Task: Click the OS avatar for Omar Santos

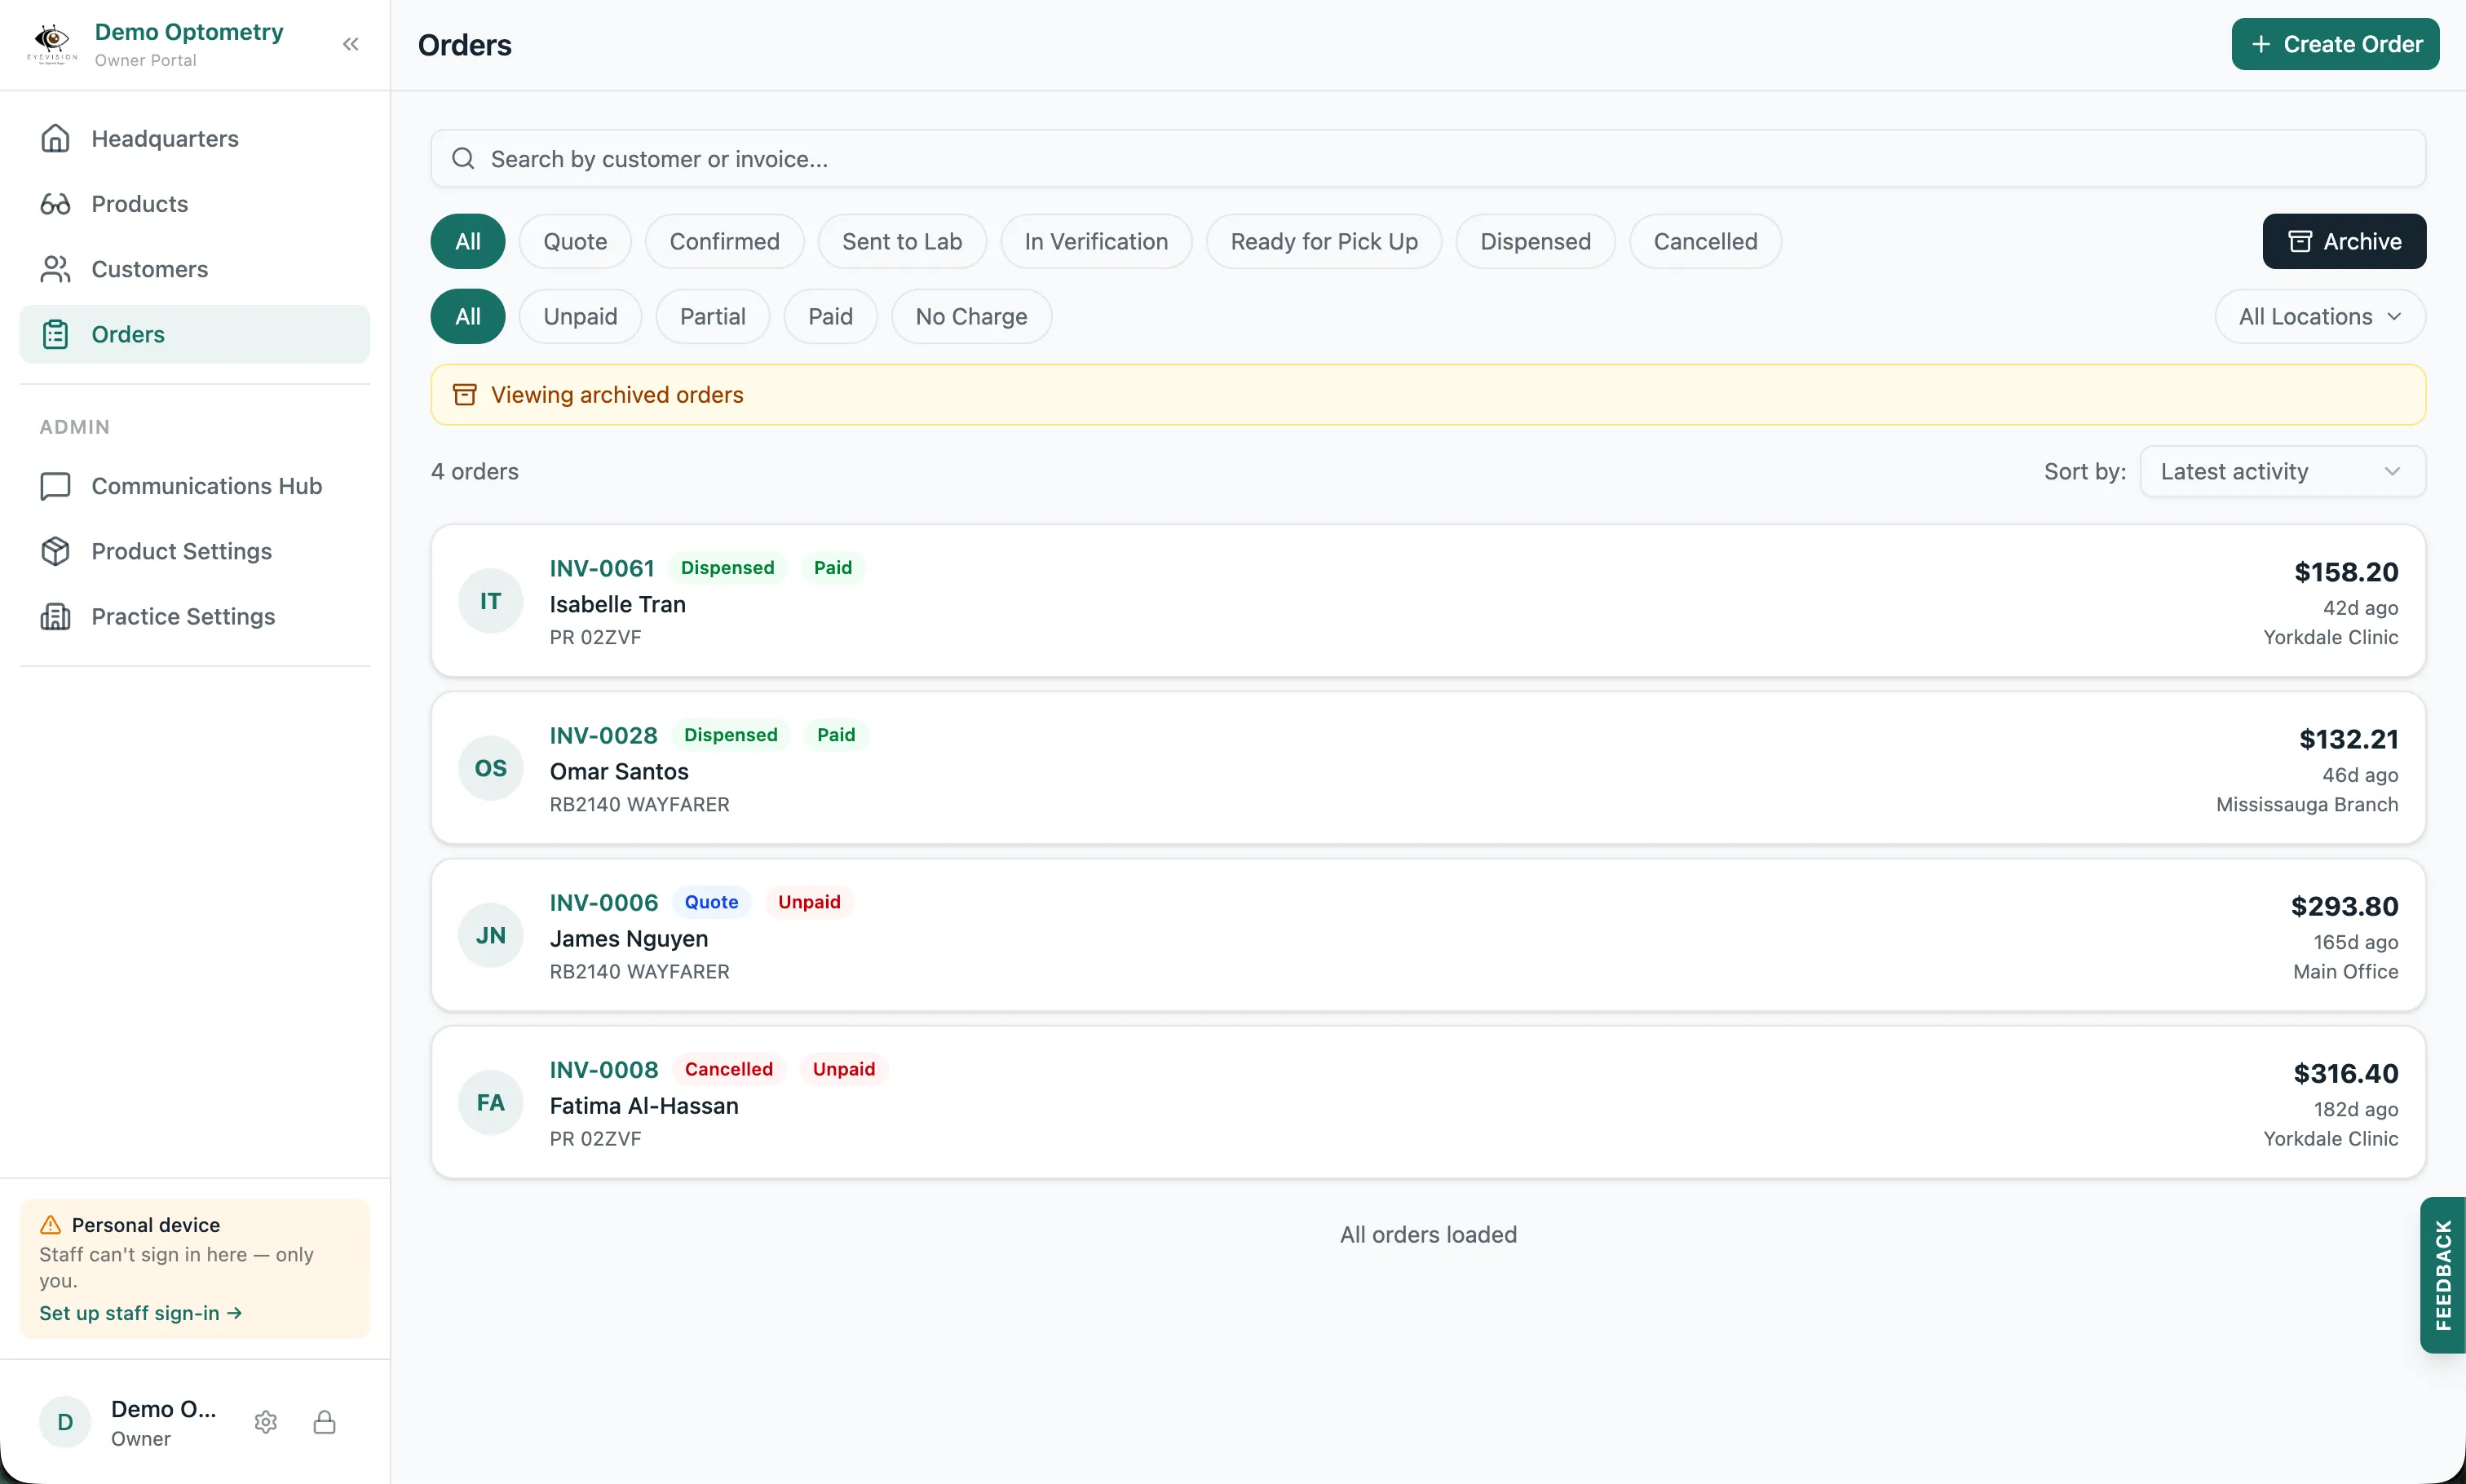Action: (x=490, y=768)
